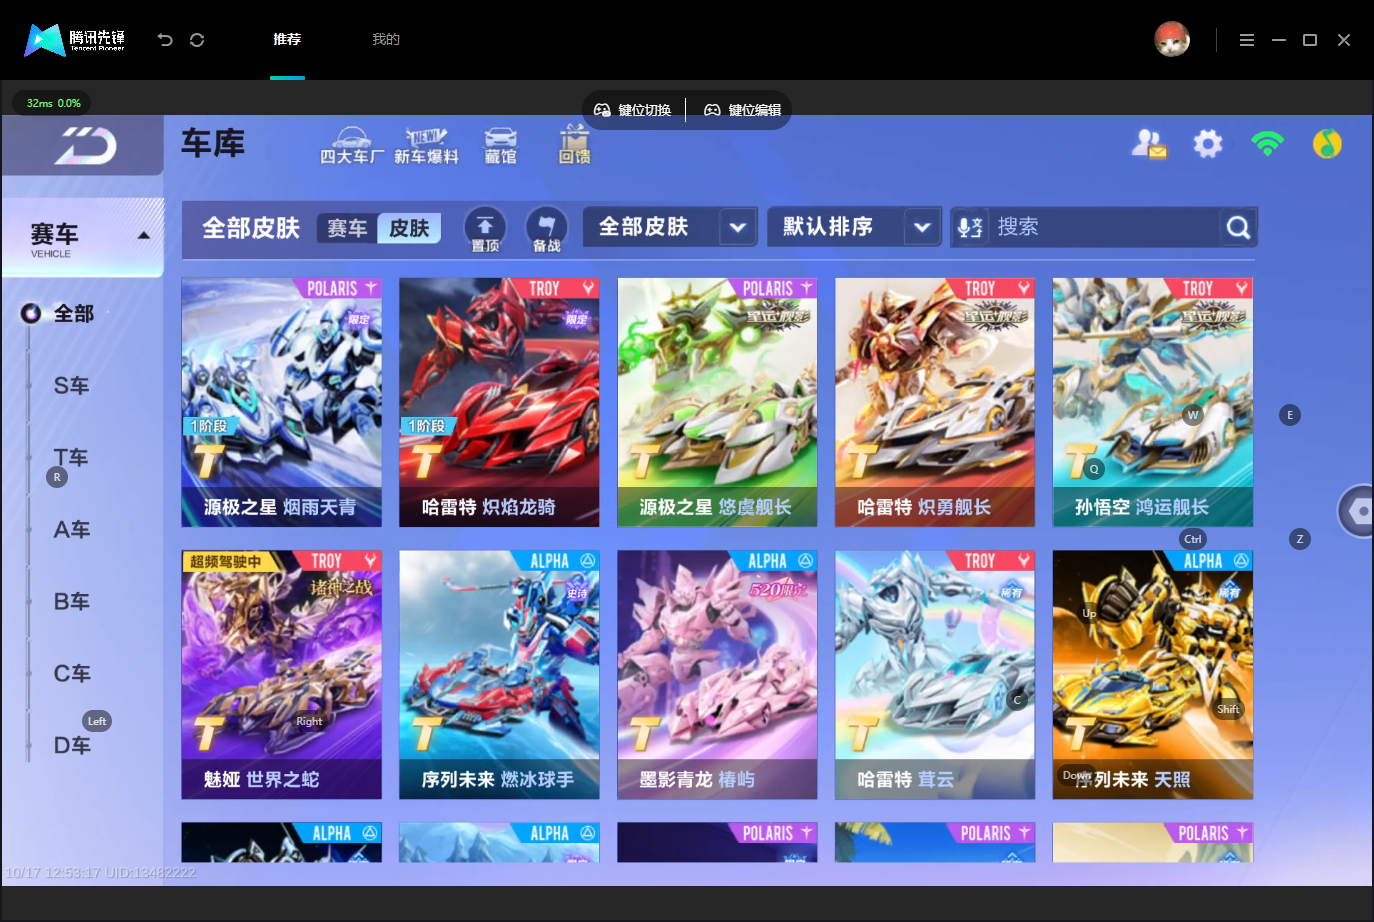Click 键位切换 key switch button
1374x922 pixels.
(633, 110)
